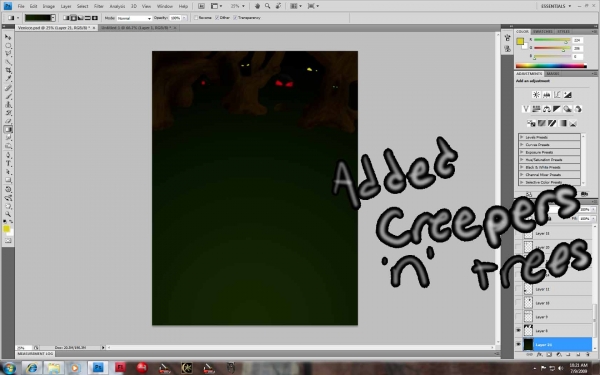The height and width of the screenshot is (375, 600).
Task: Launch Bridge from the application bar
Action: (201, 6)
